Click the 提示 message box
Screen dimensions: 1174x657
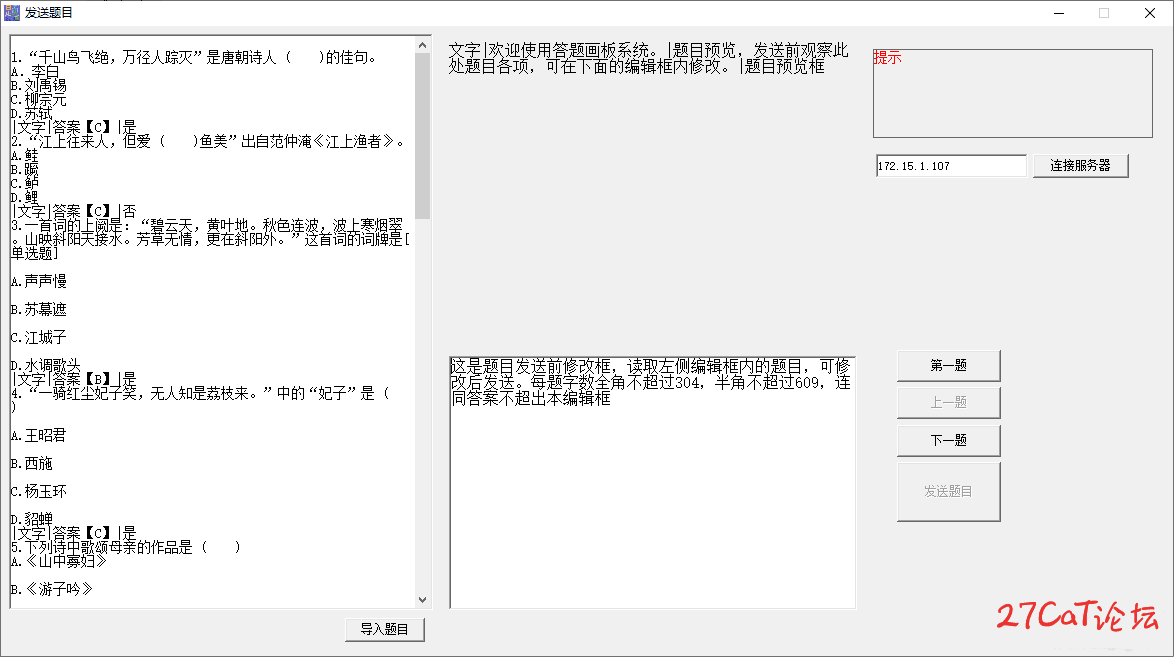coord(1012,94)
